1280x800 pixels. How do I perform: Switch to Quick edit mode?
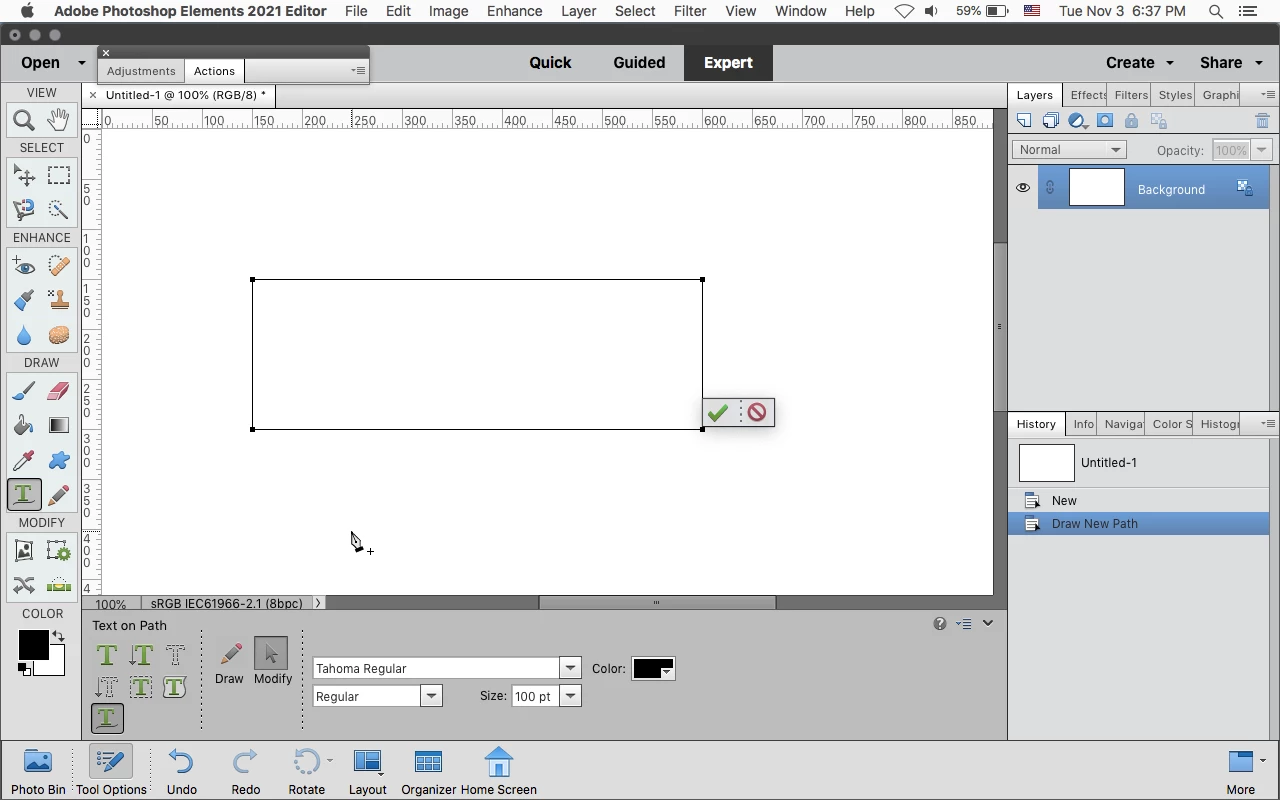[x=550, y=62]
